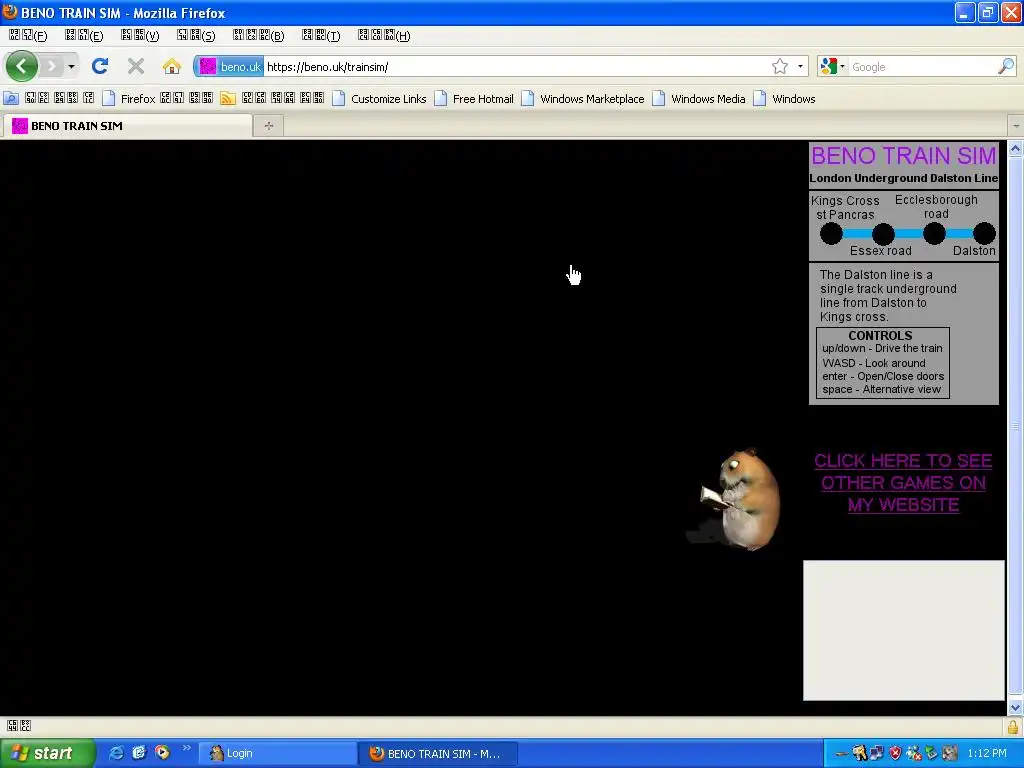Click the Kings Cross st Pancras station dot
Viewport: 1024px width, 768px height.
(x=831, y=233)
